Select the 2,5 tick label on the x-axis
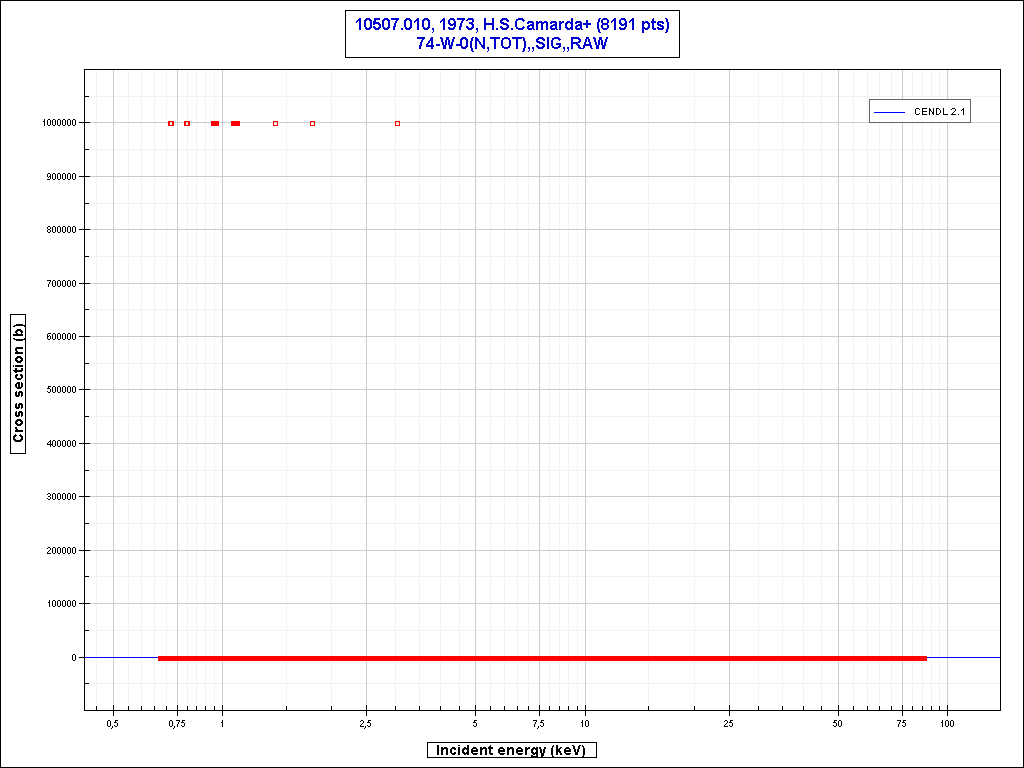The height and width of the screenshot is (768, 1024). [x=366, y=722]
